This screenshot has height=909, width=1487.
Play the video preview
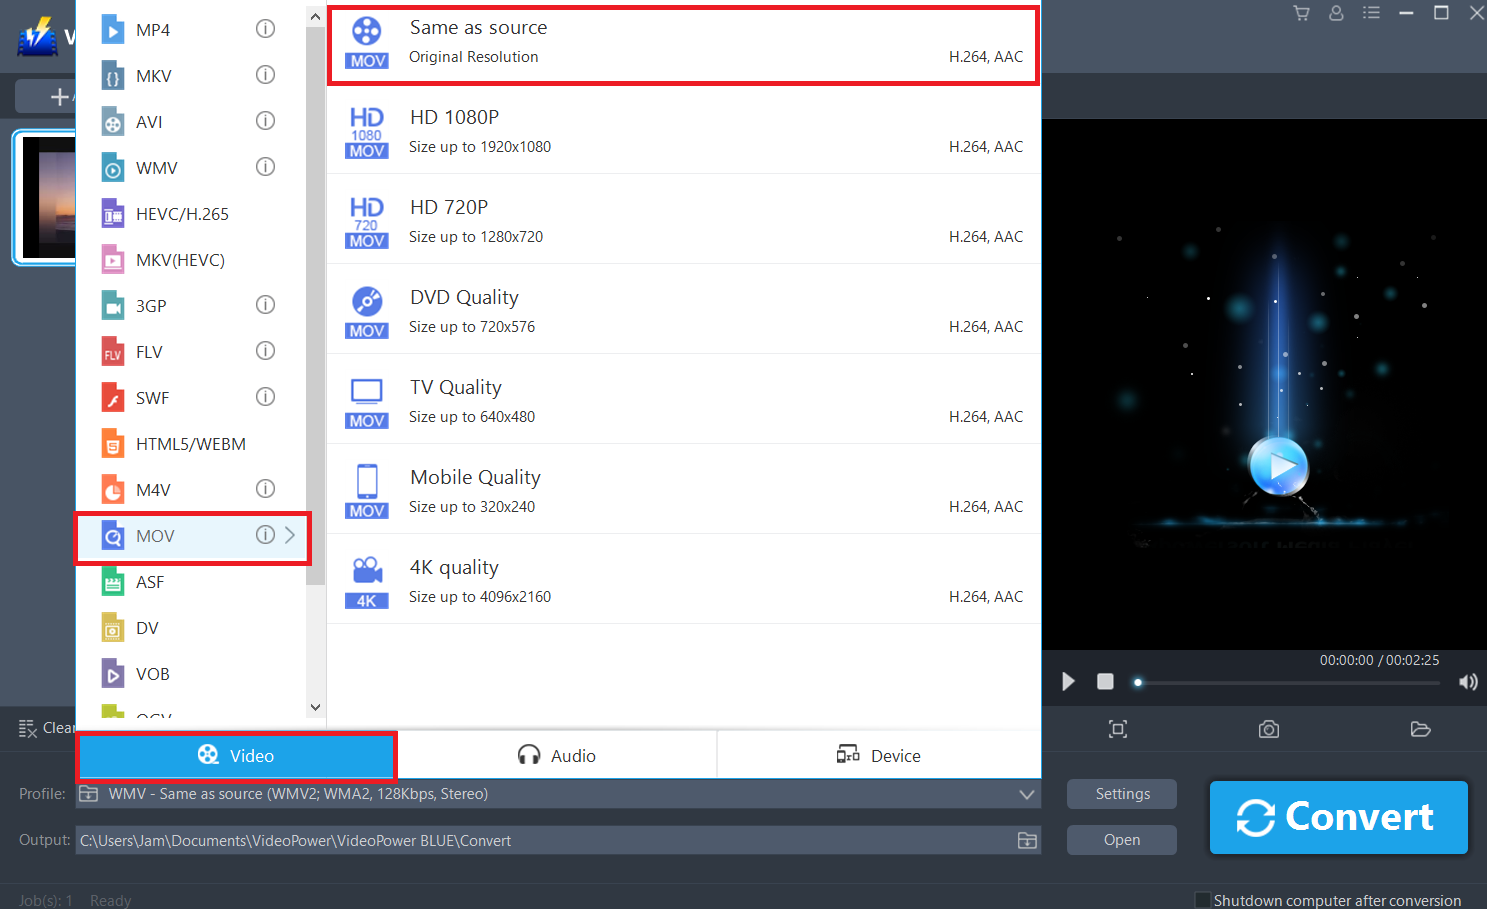[1068, 681]
